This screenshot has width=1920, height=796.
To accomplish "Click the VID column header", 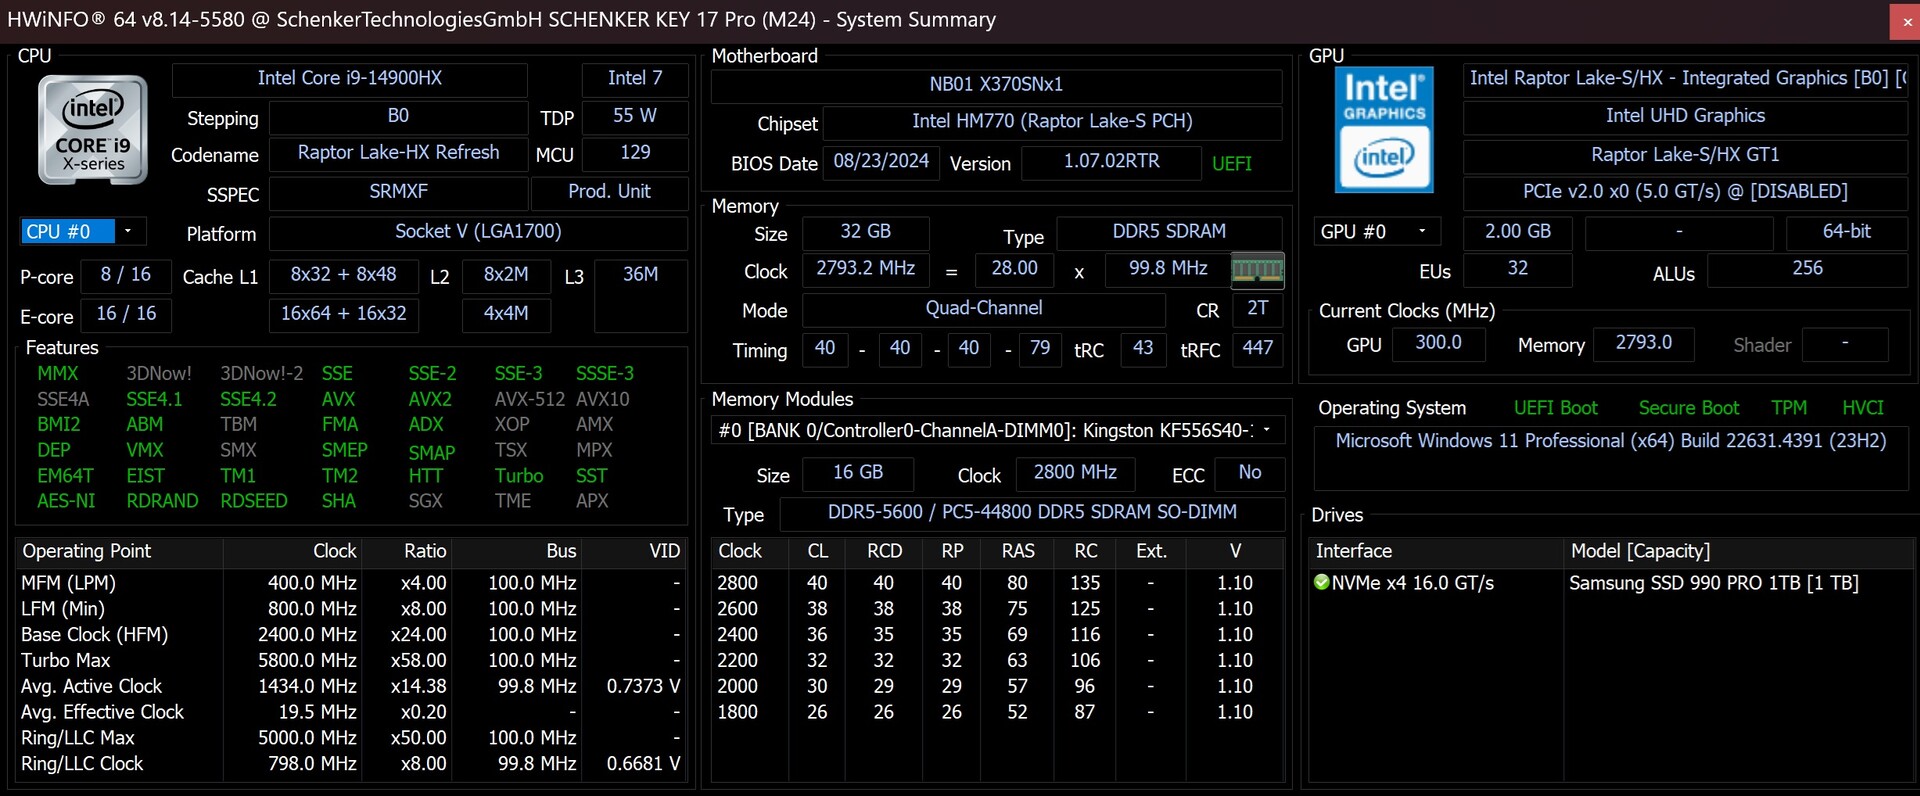I will pos(664,551).
